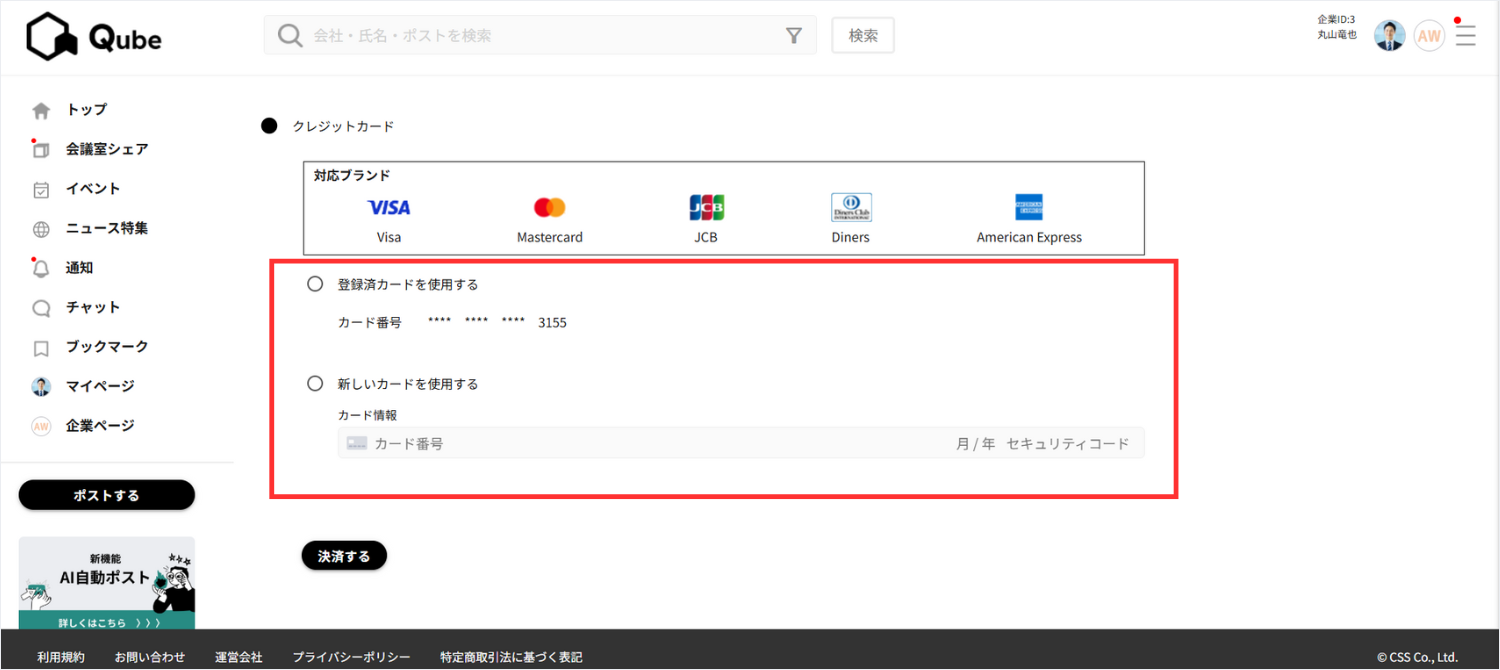Image resolution: width=1500 pixels, height=670 pixels.
Task: Click the 通知 bell icon
Action: point(41,268)
